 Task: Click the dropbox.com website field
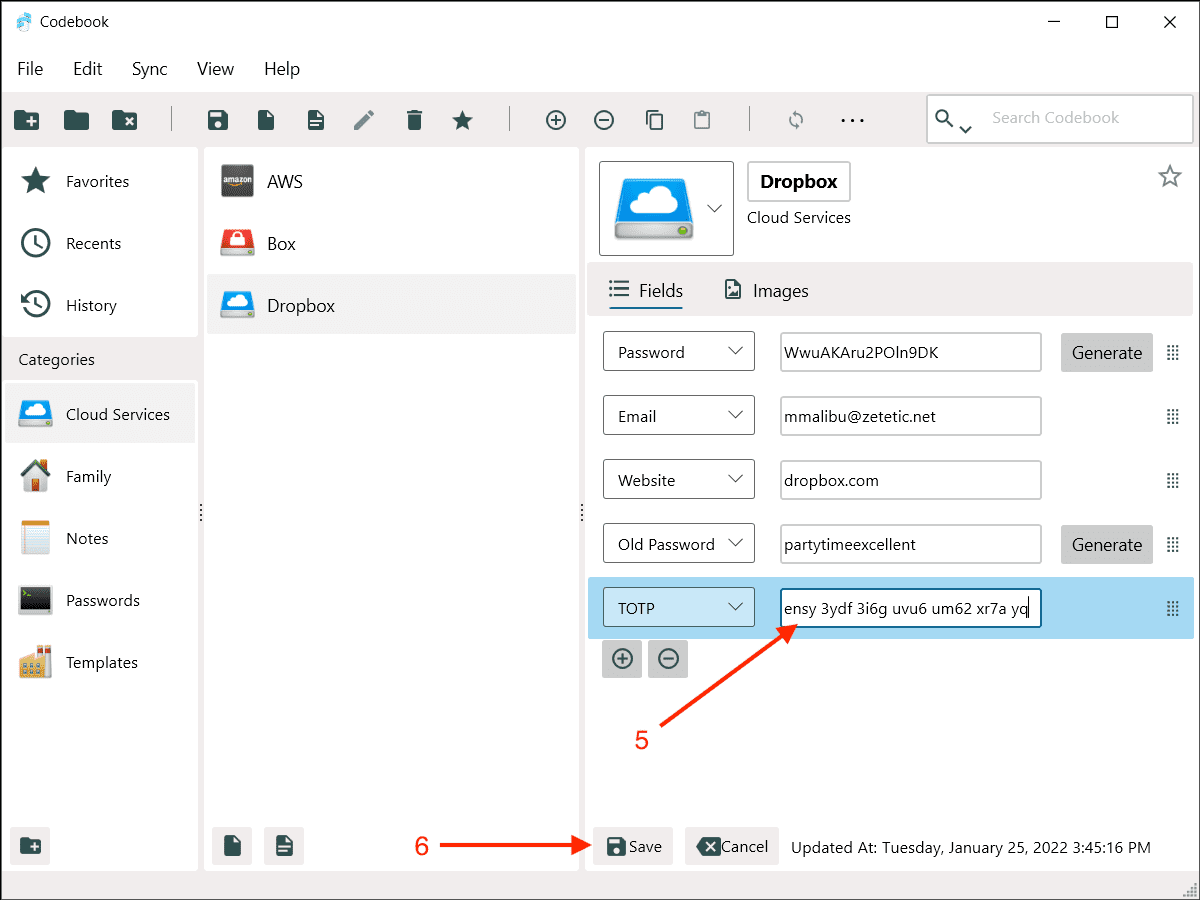(911, 480)
